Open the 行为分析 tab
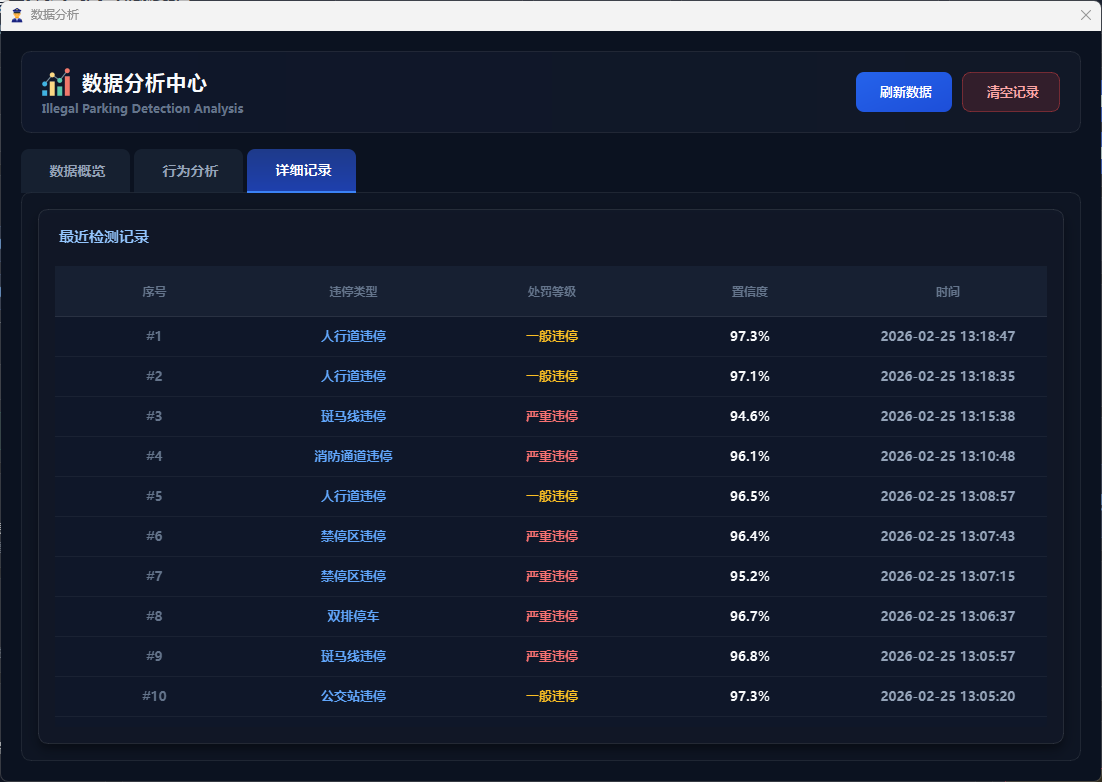This screenshot has height=782, width=1102. [189, 171]
